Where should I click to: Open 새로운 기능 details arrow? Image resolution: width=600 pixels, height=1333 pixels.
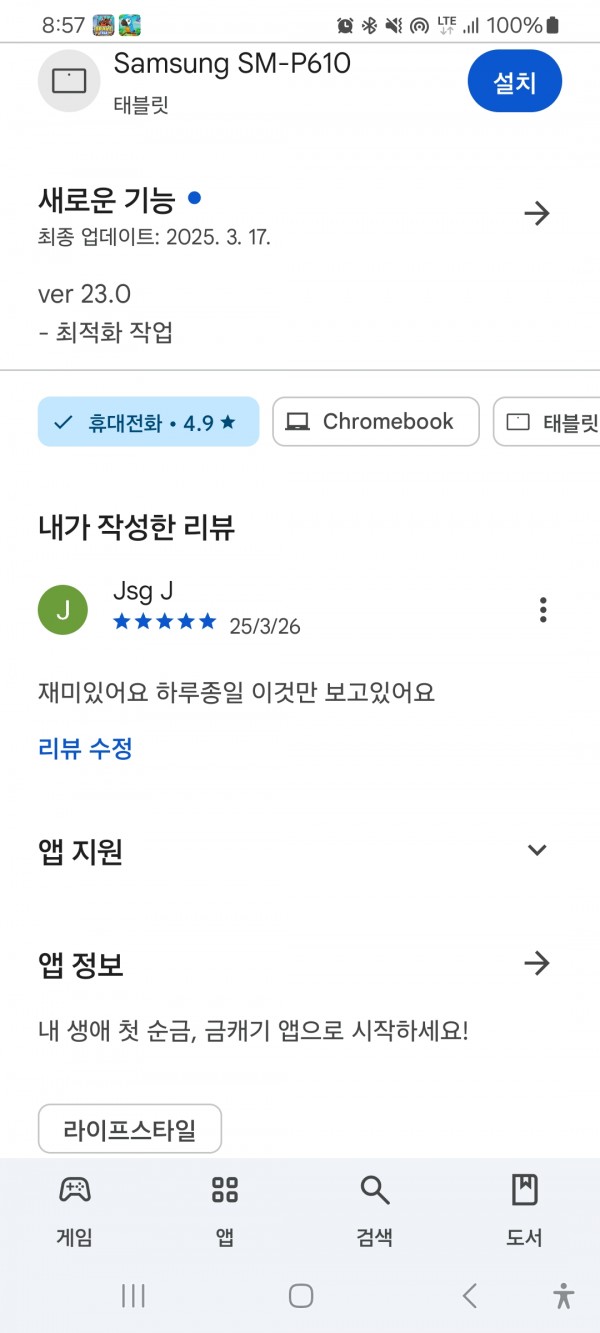(537, 213)
